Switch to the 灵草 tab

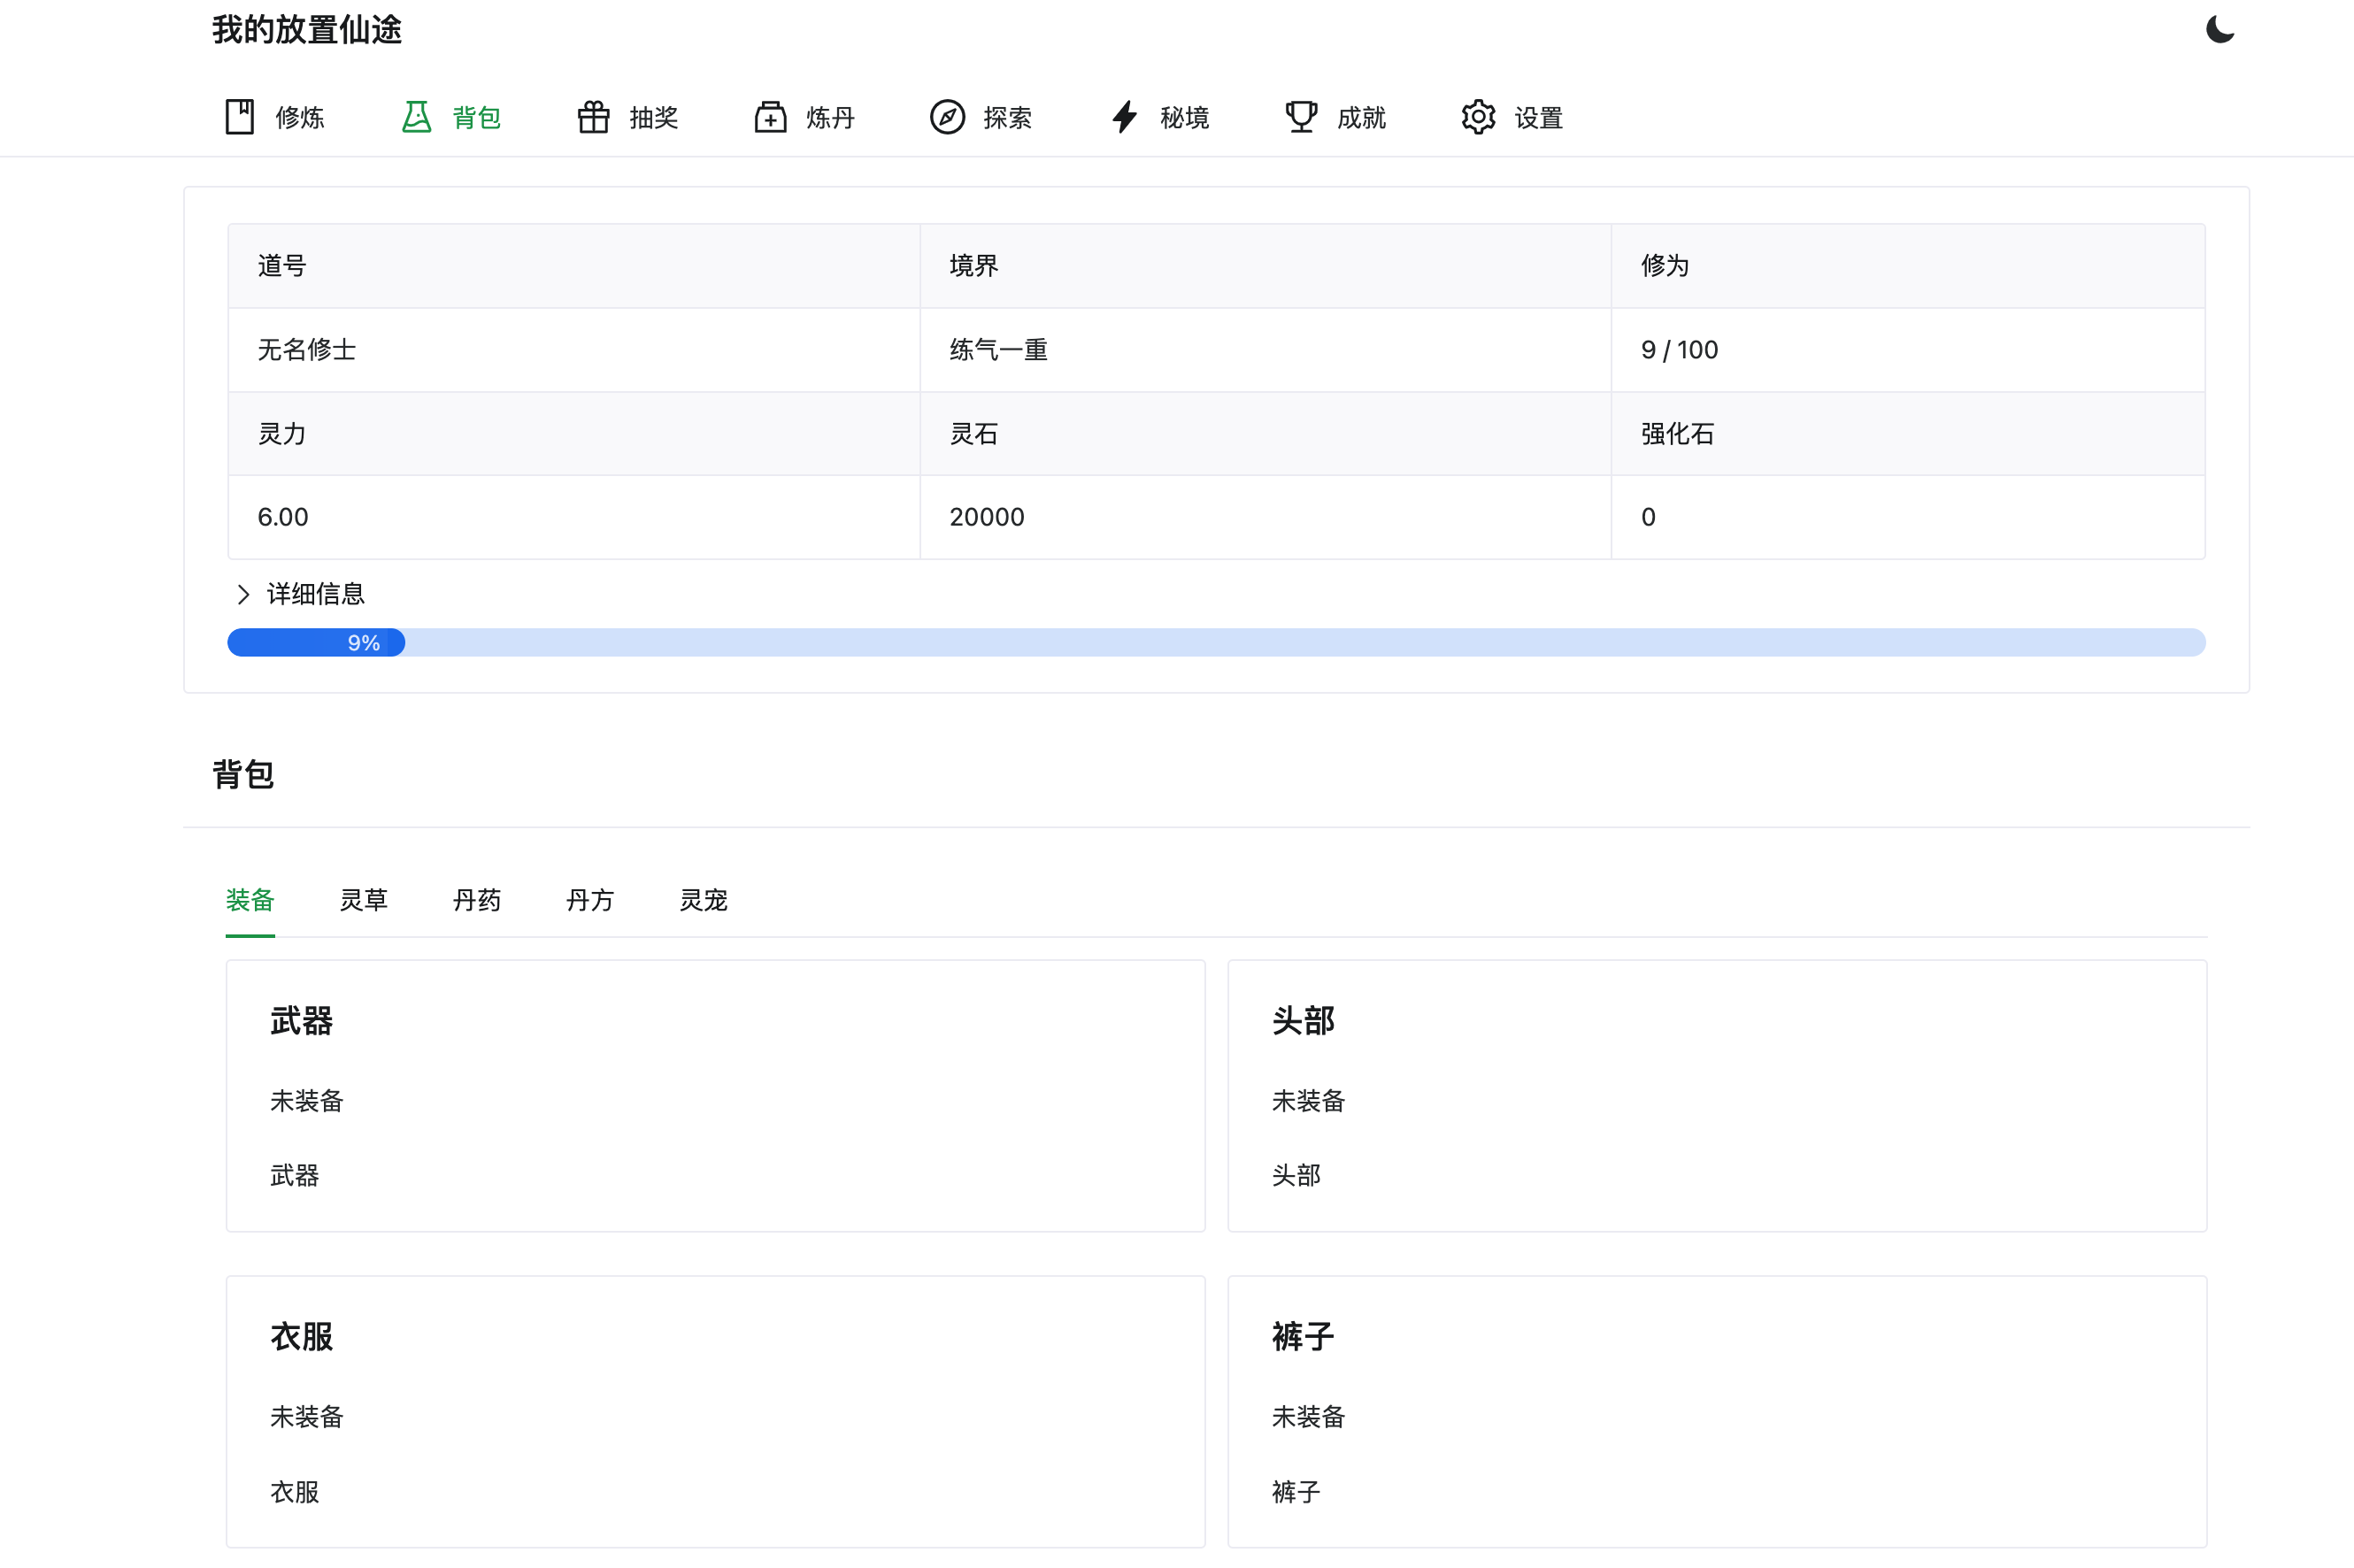[x=364, y=900]
